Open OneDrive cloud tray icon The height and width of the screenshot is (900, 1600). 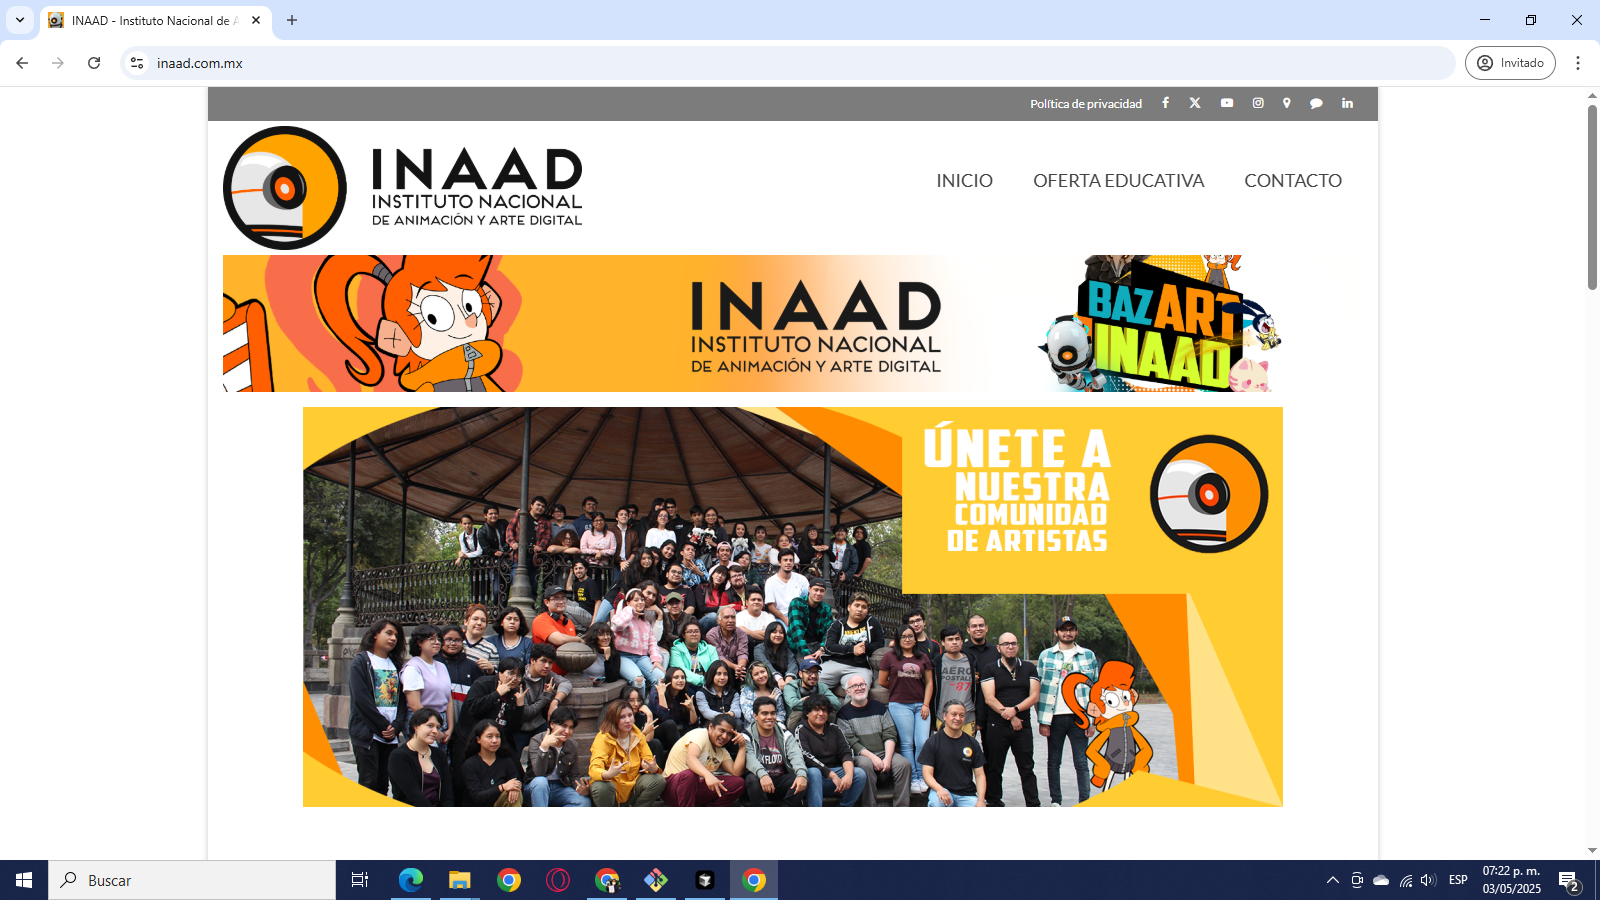[x=1381, y=880]
